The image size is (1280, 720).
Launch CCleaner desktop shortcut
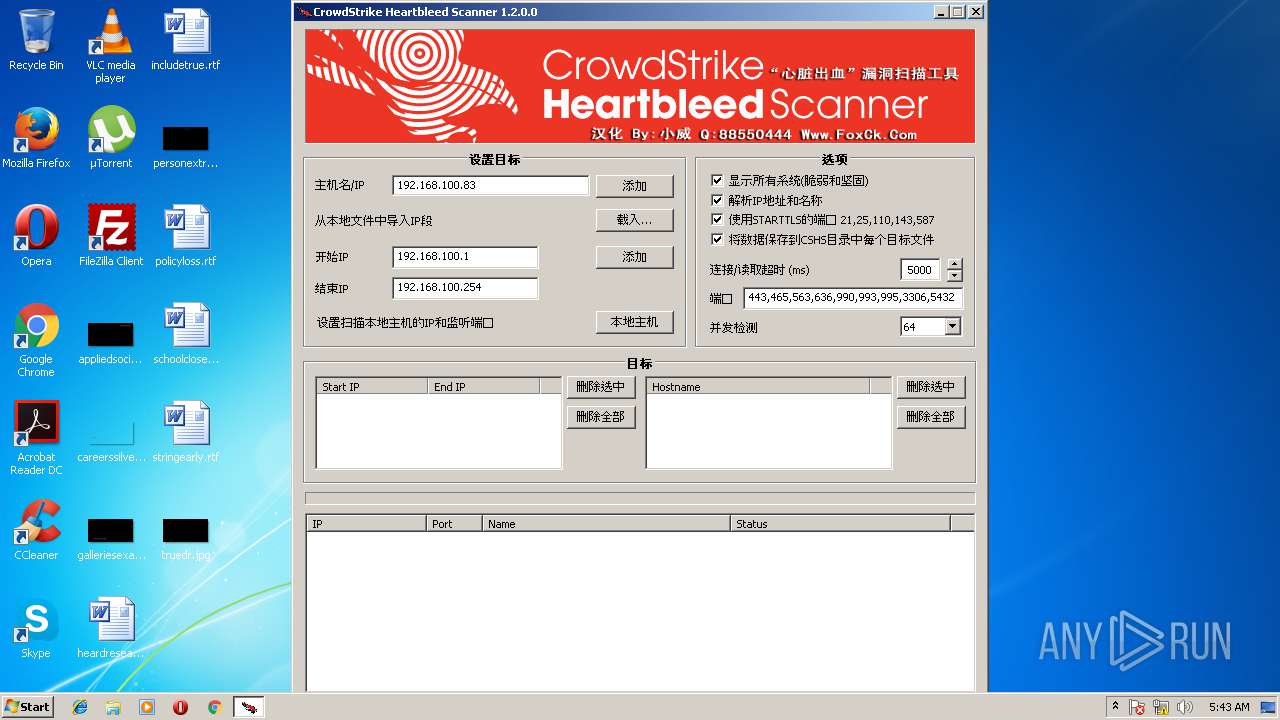(x=36, y=530)
